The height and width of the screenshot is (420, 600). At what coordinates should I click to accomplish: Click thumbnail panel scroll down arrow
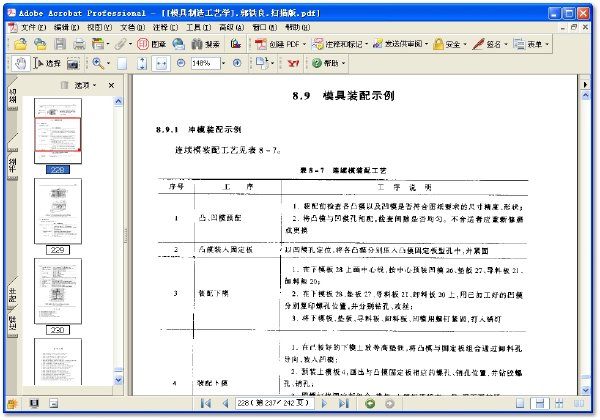pyautogui.click(x=119, y=380)
